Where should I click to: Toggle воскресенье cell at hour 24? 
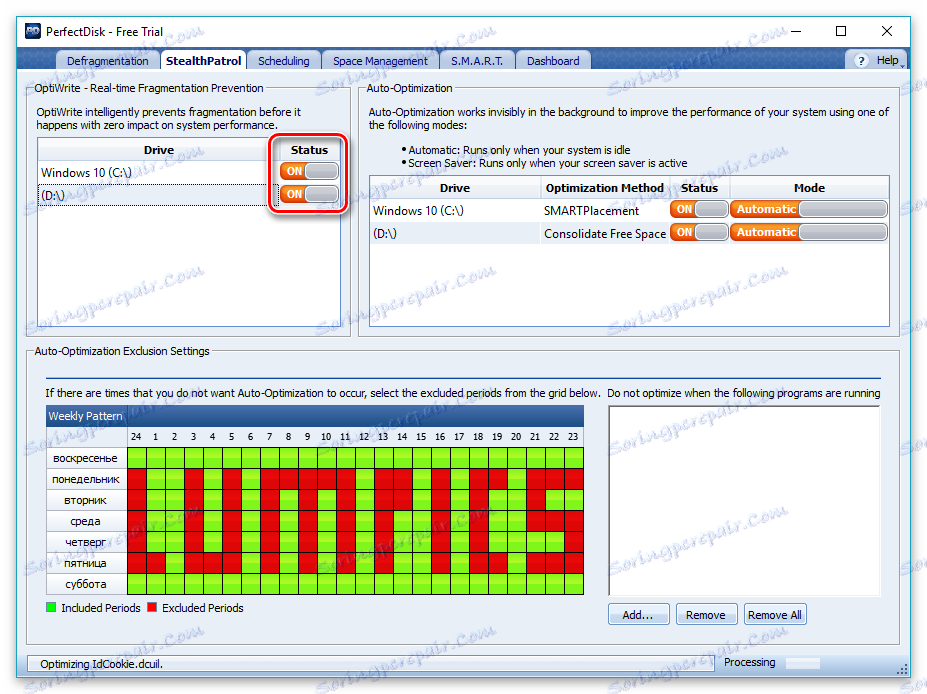coord(137,458)
